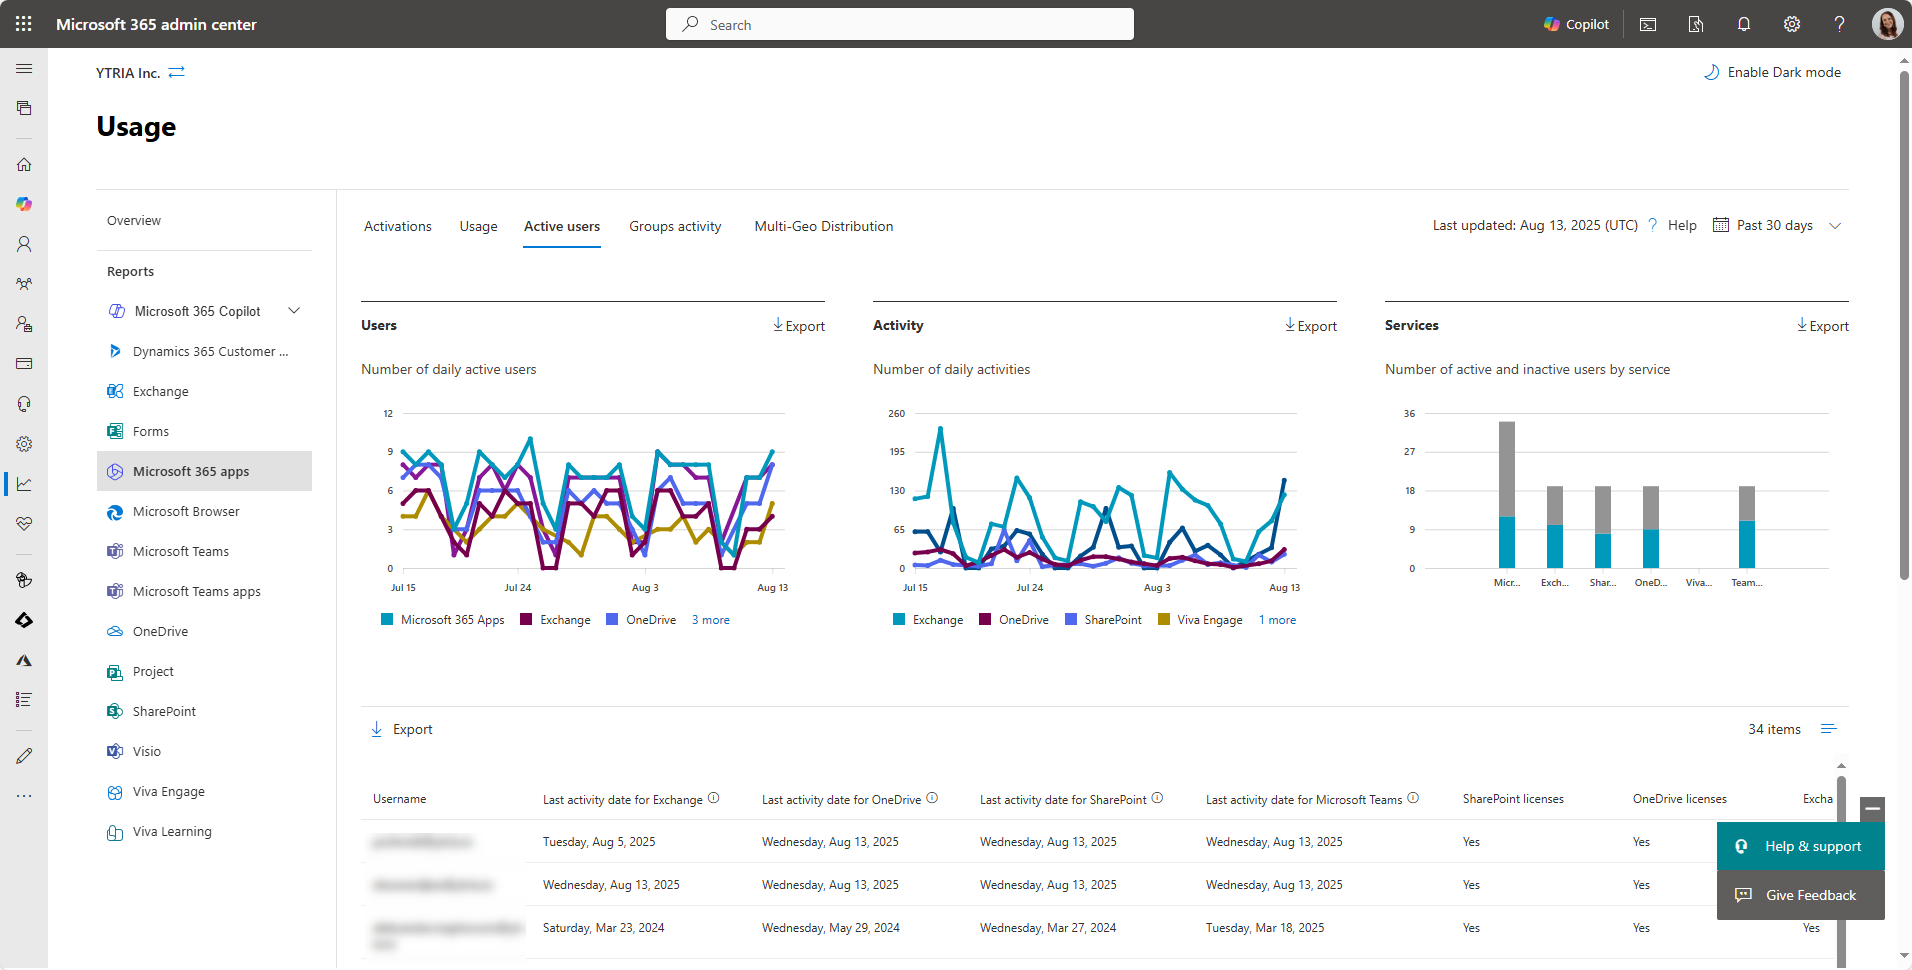Screen dimensions: 1912x970
Task: Open the Past 30 days period dropdown
Action: 1777,225
